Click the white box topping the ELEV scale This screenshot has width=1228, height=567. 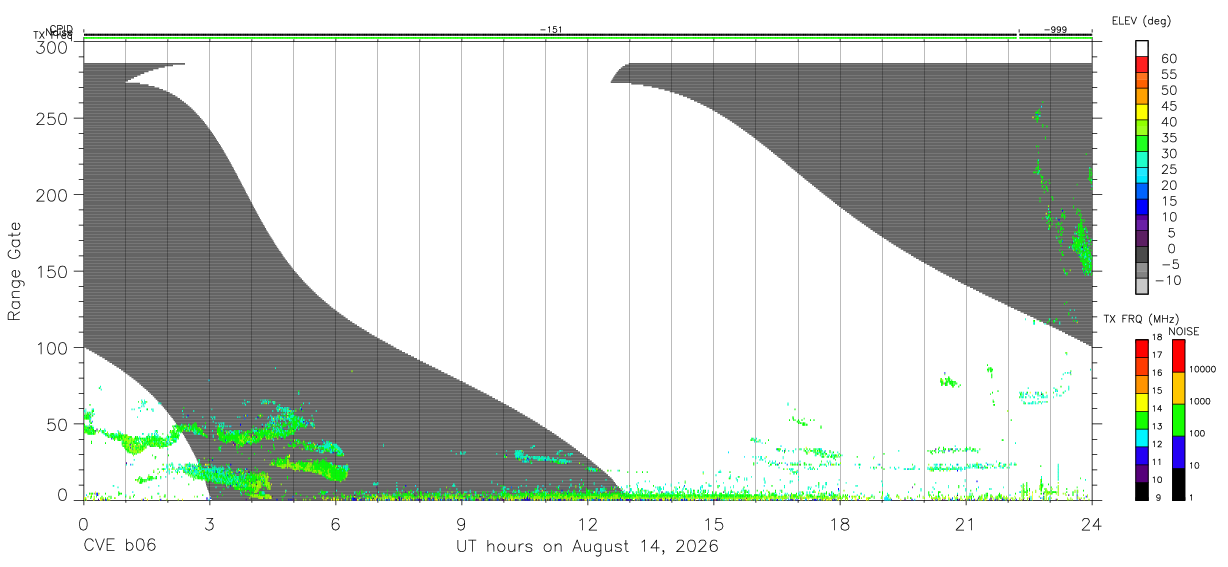(1142, 48)
